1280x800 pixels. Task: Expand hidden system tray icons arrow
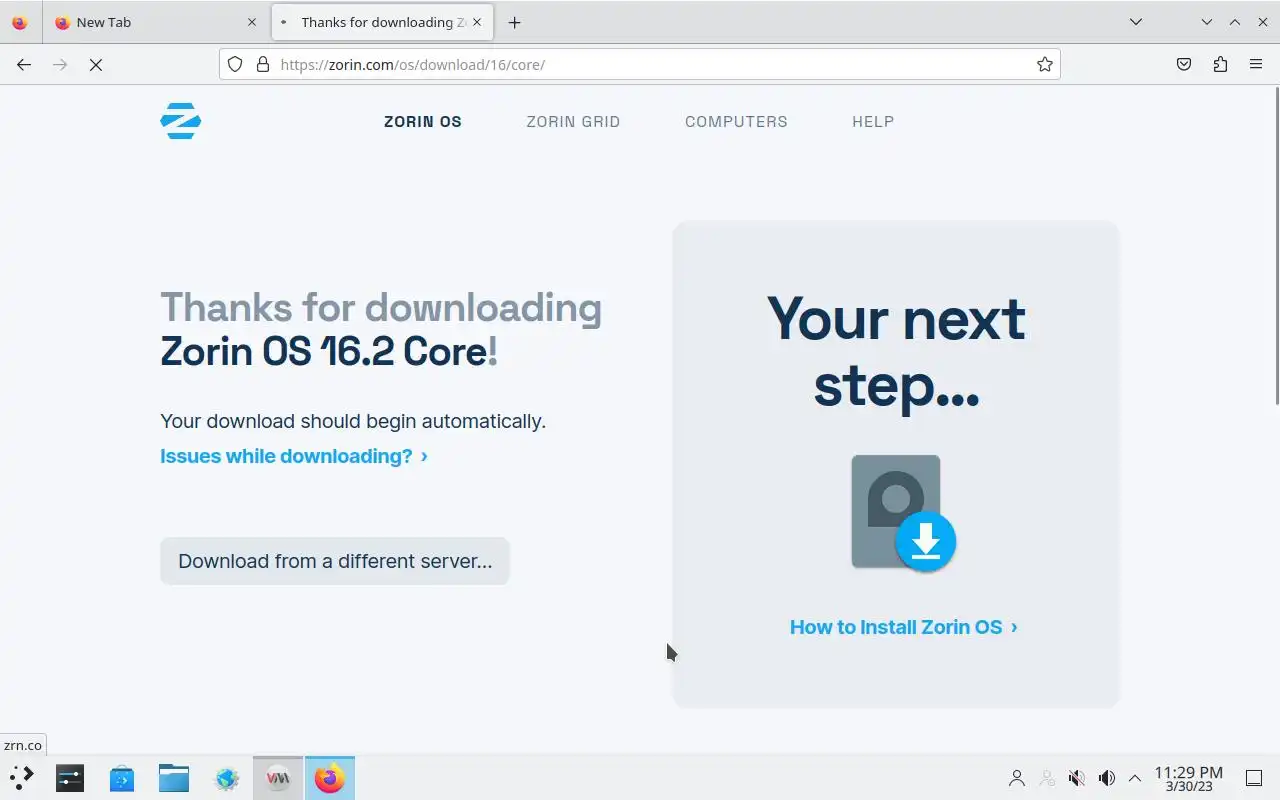coord(1135,778)
